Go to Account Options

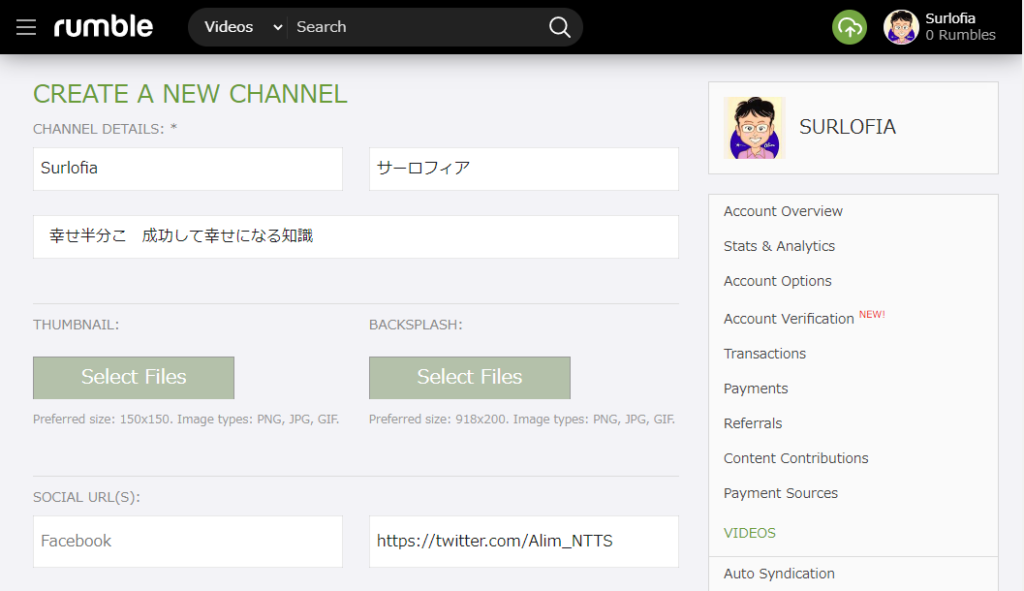click(x=777, y=281)
